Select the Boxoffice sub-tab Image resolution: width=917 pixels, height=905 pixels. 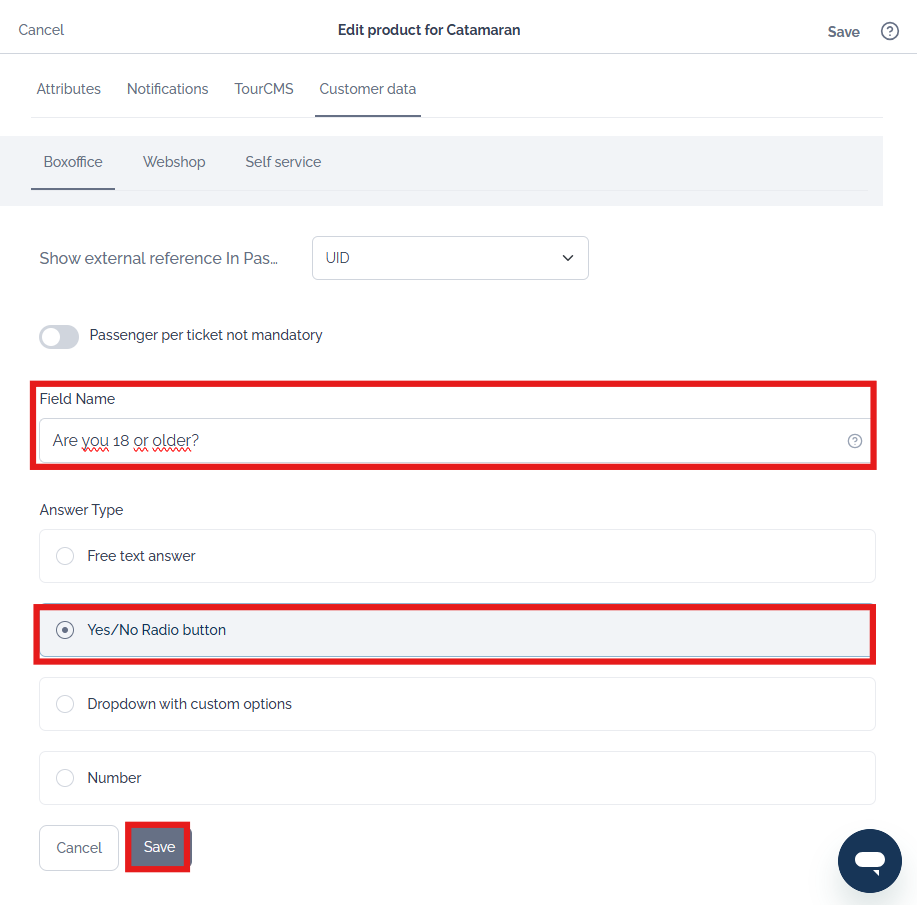[x=73, y=162]
